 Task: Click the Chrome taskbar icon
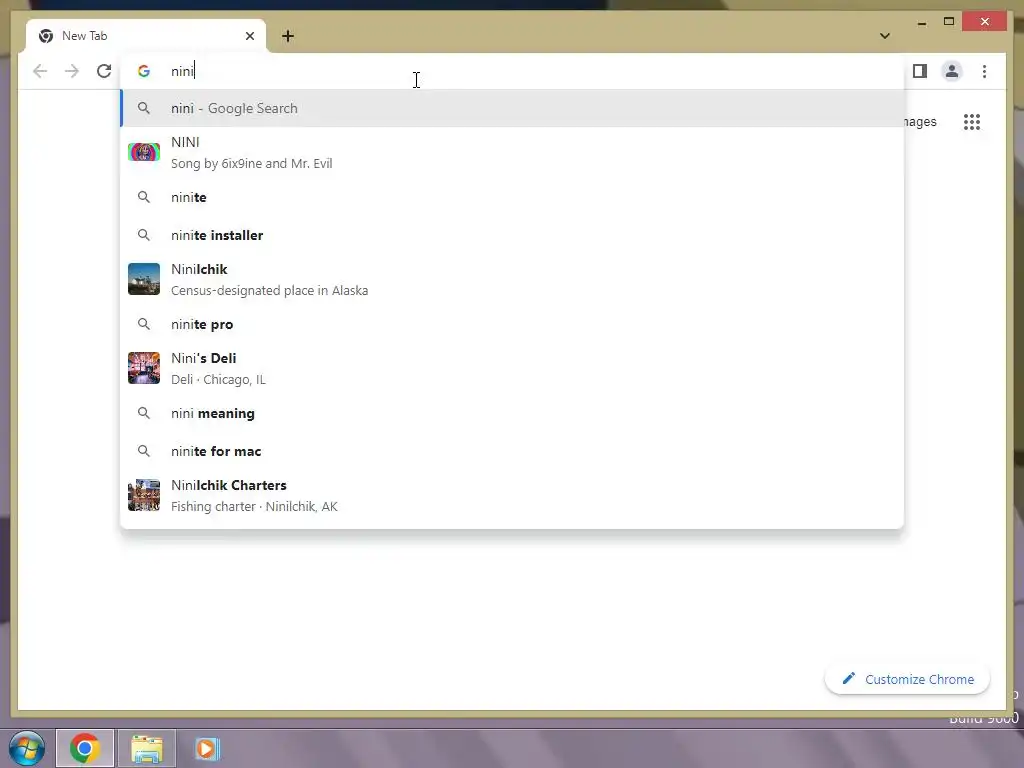click(x=85, y=748)
